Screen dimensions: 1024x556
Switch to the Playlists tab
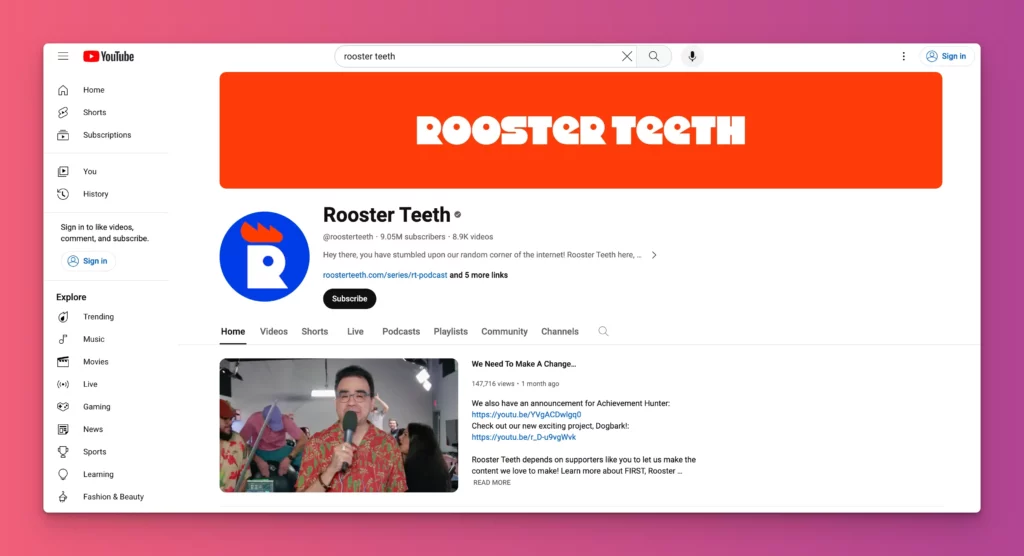[450, 331]
